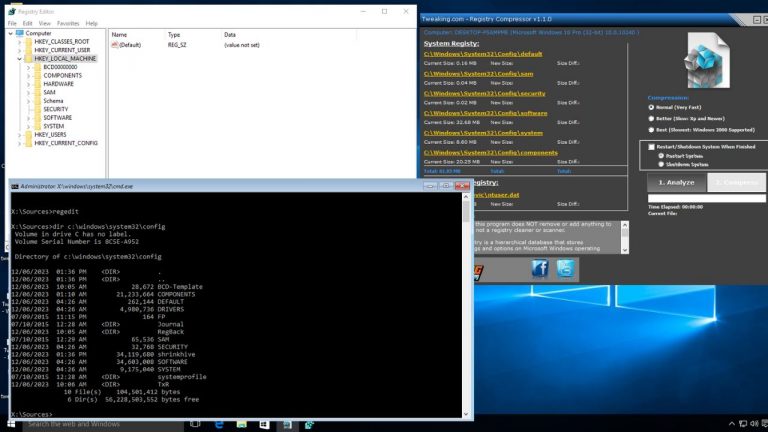Click the Computer icon in registry tree
The height and width of the screenshot is (432, 768).
click(x=20, y=33)
